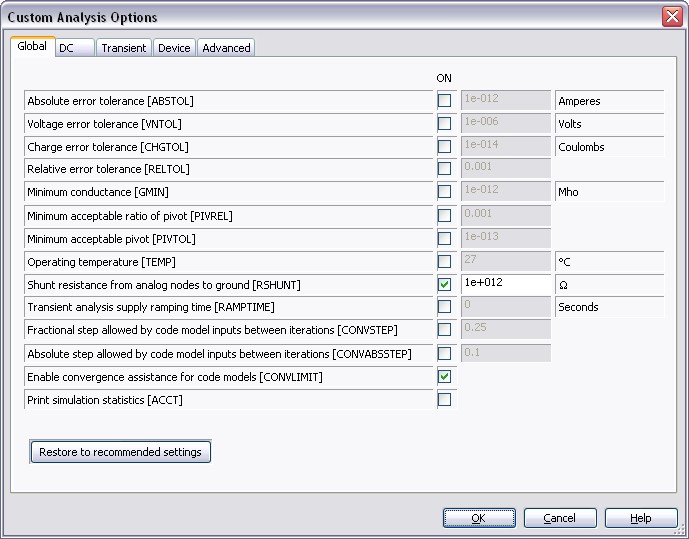Select the Advanced tab
The image size is (689, 539).
[x=226, y=48]
